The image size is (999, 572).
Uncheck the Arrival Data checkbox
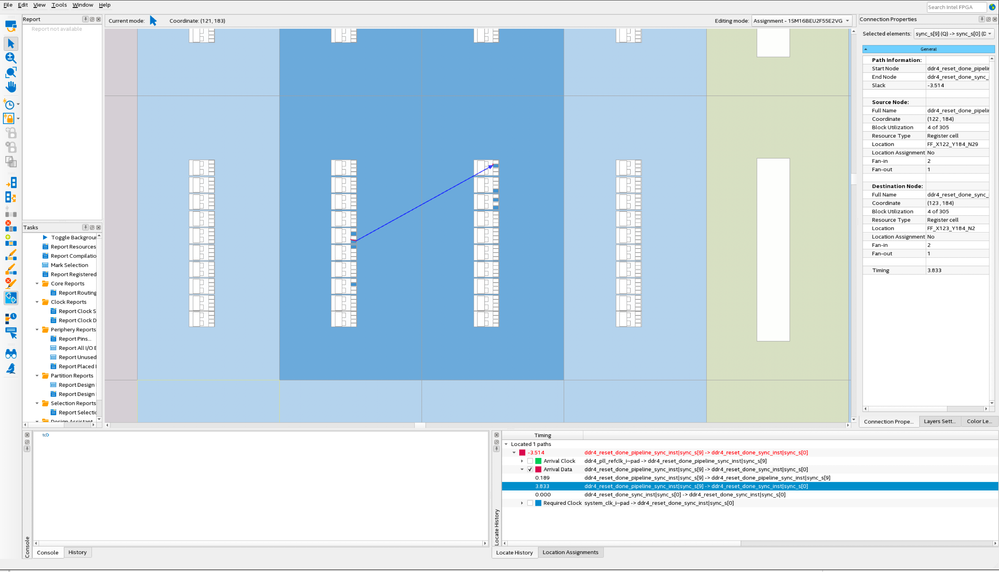(x=529, y=469)
